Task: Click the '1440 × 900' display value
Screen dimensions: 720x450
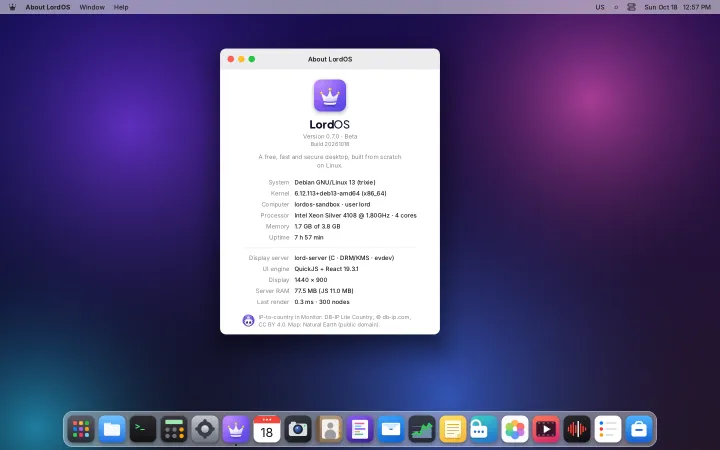Action: pyautogui.click(x=311, y=280)
